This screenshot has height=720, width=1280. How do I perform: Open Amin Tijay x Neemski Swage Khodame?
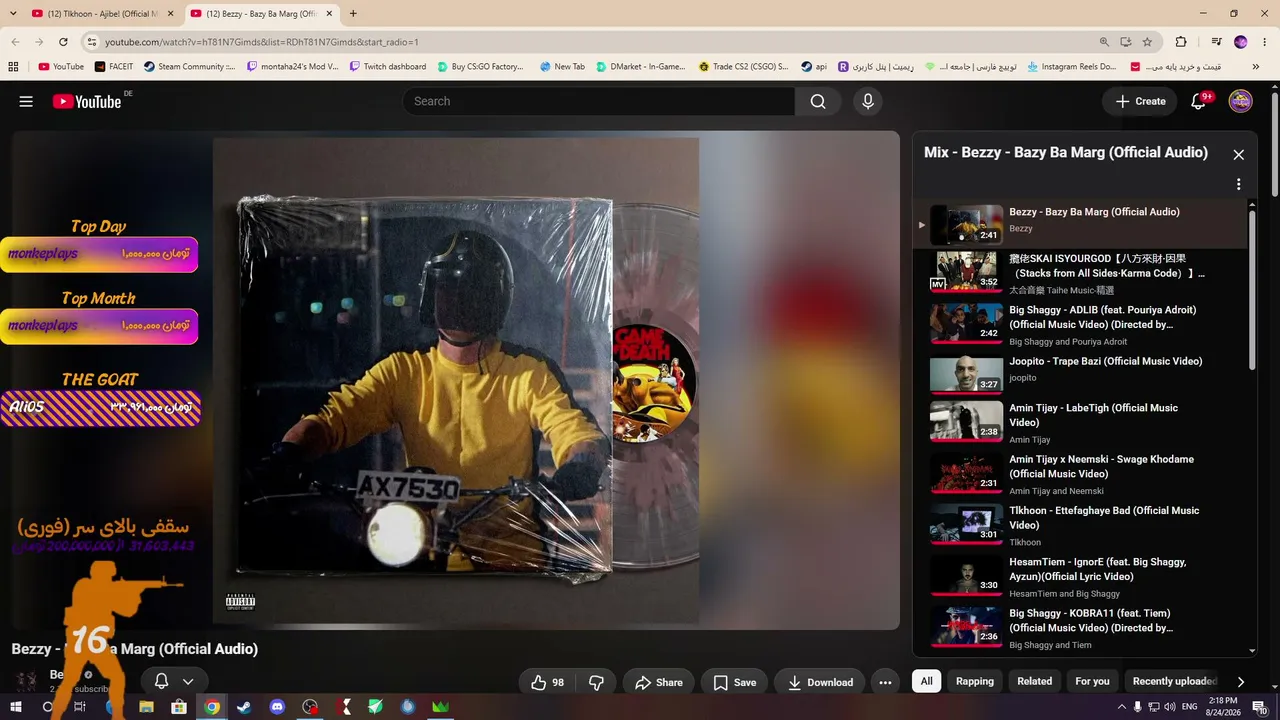tap(1081, 474)
